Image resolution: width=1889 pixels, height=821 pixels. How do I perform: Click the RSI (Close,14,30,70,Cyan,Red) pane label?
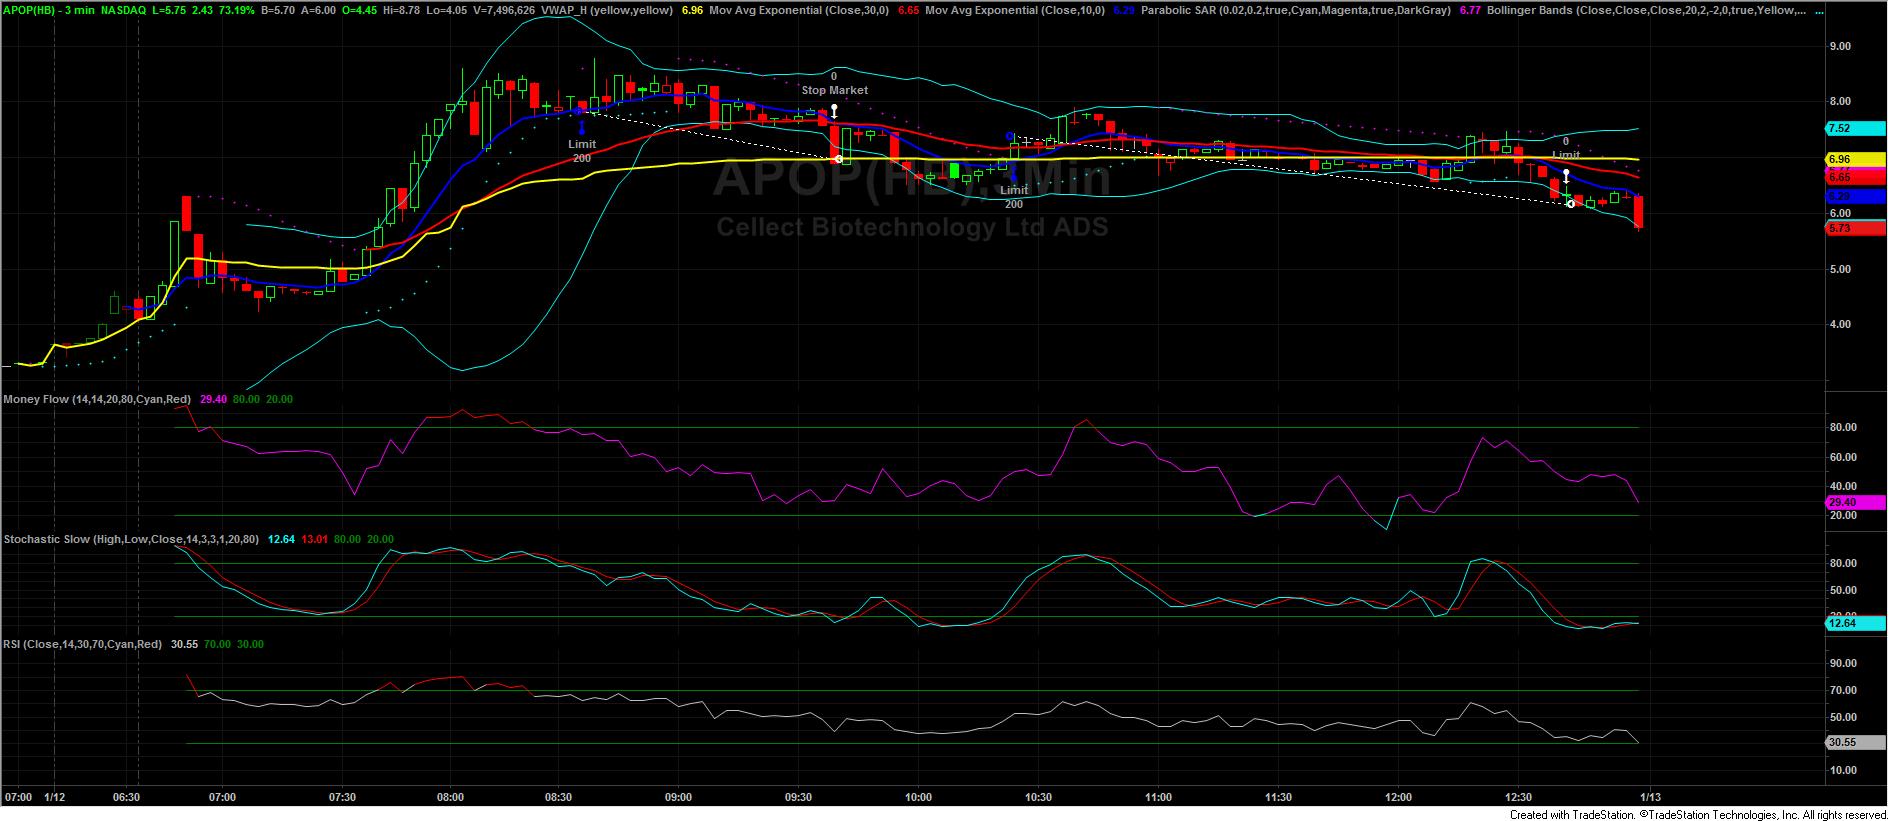pos(83,644)
